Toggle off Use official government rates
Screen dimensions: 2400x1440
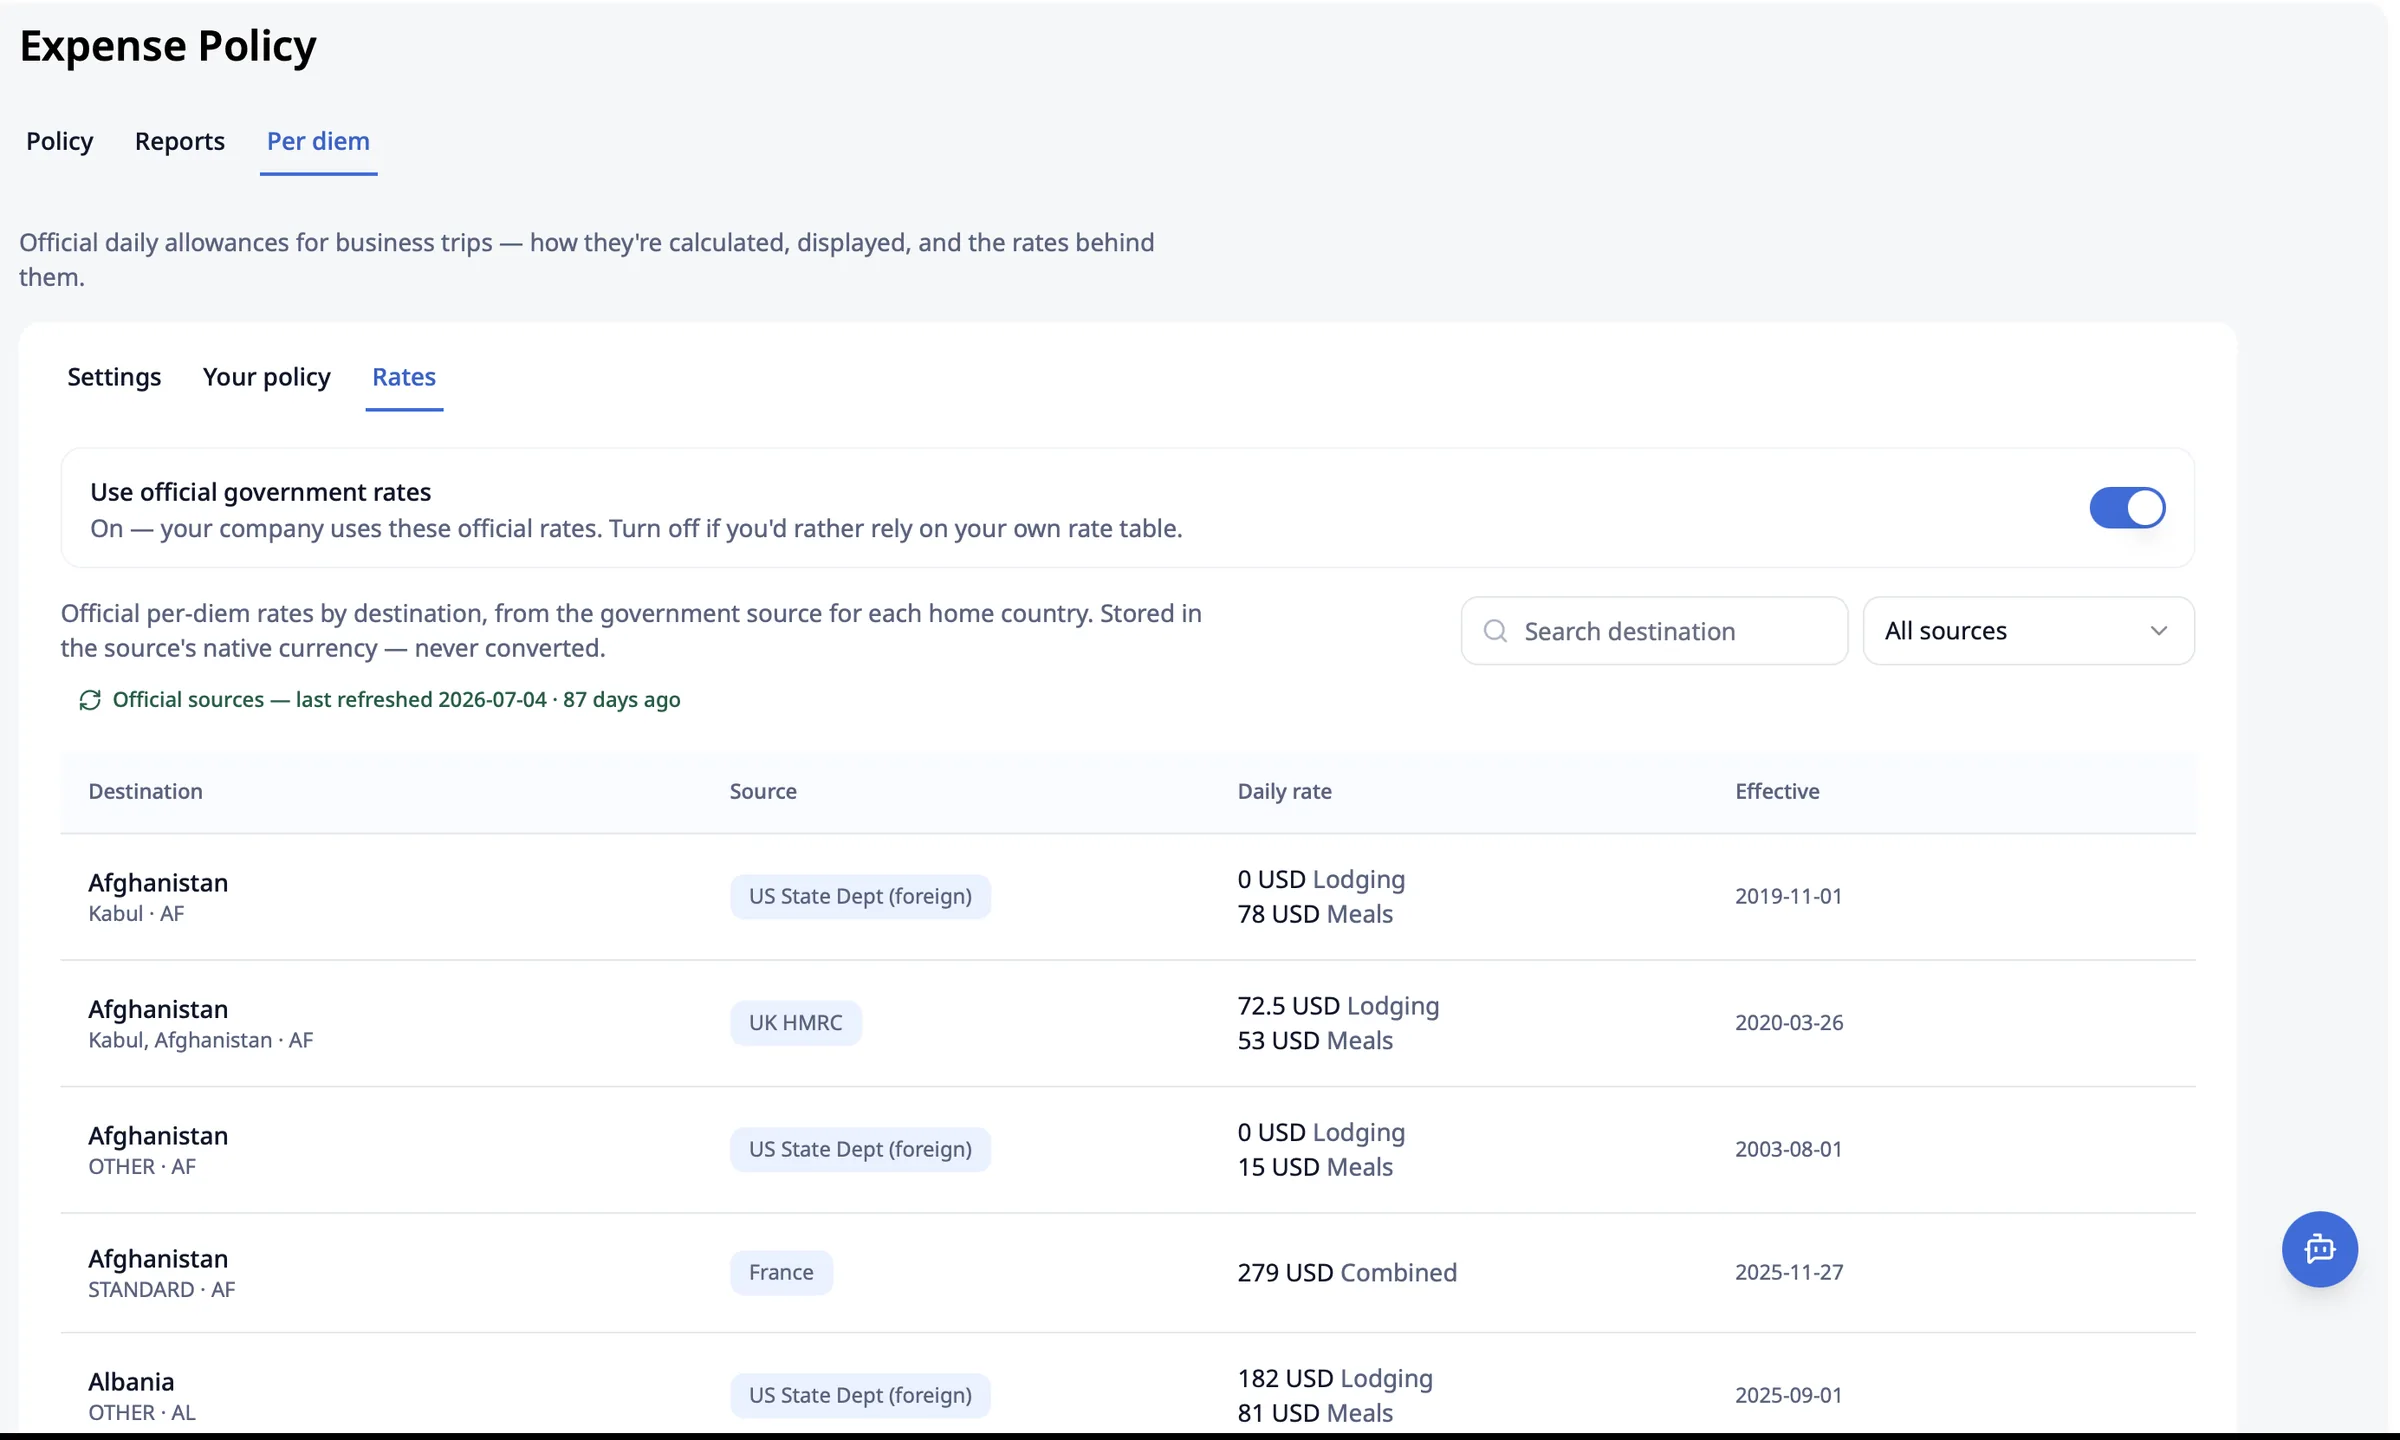click(x=2127, y=508)
